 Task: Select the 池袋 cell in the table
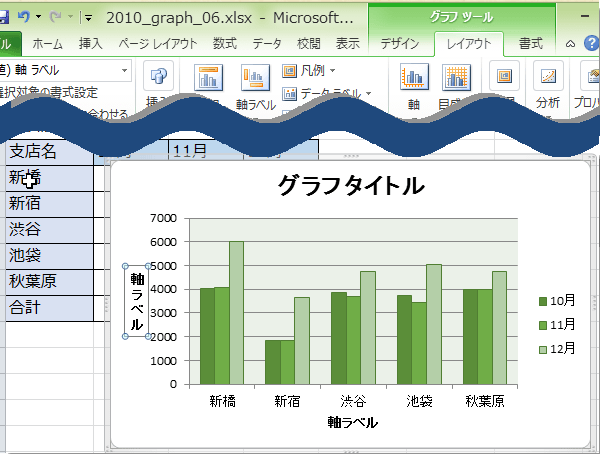(49, 256)
